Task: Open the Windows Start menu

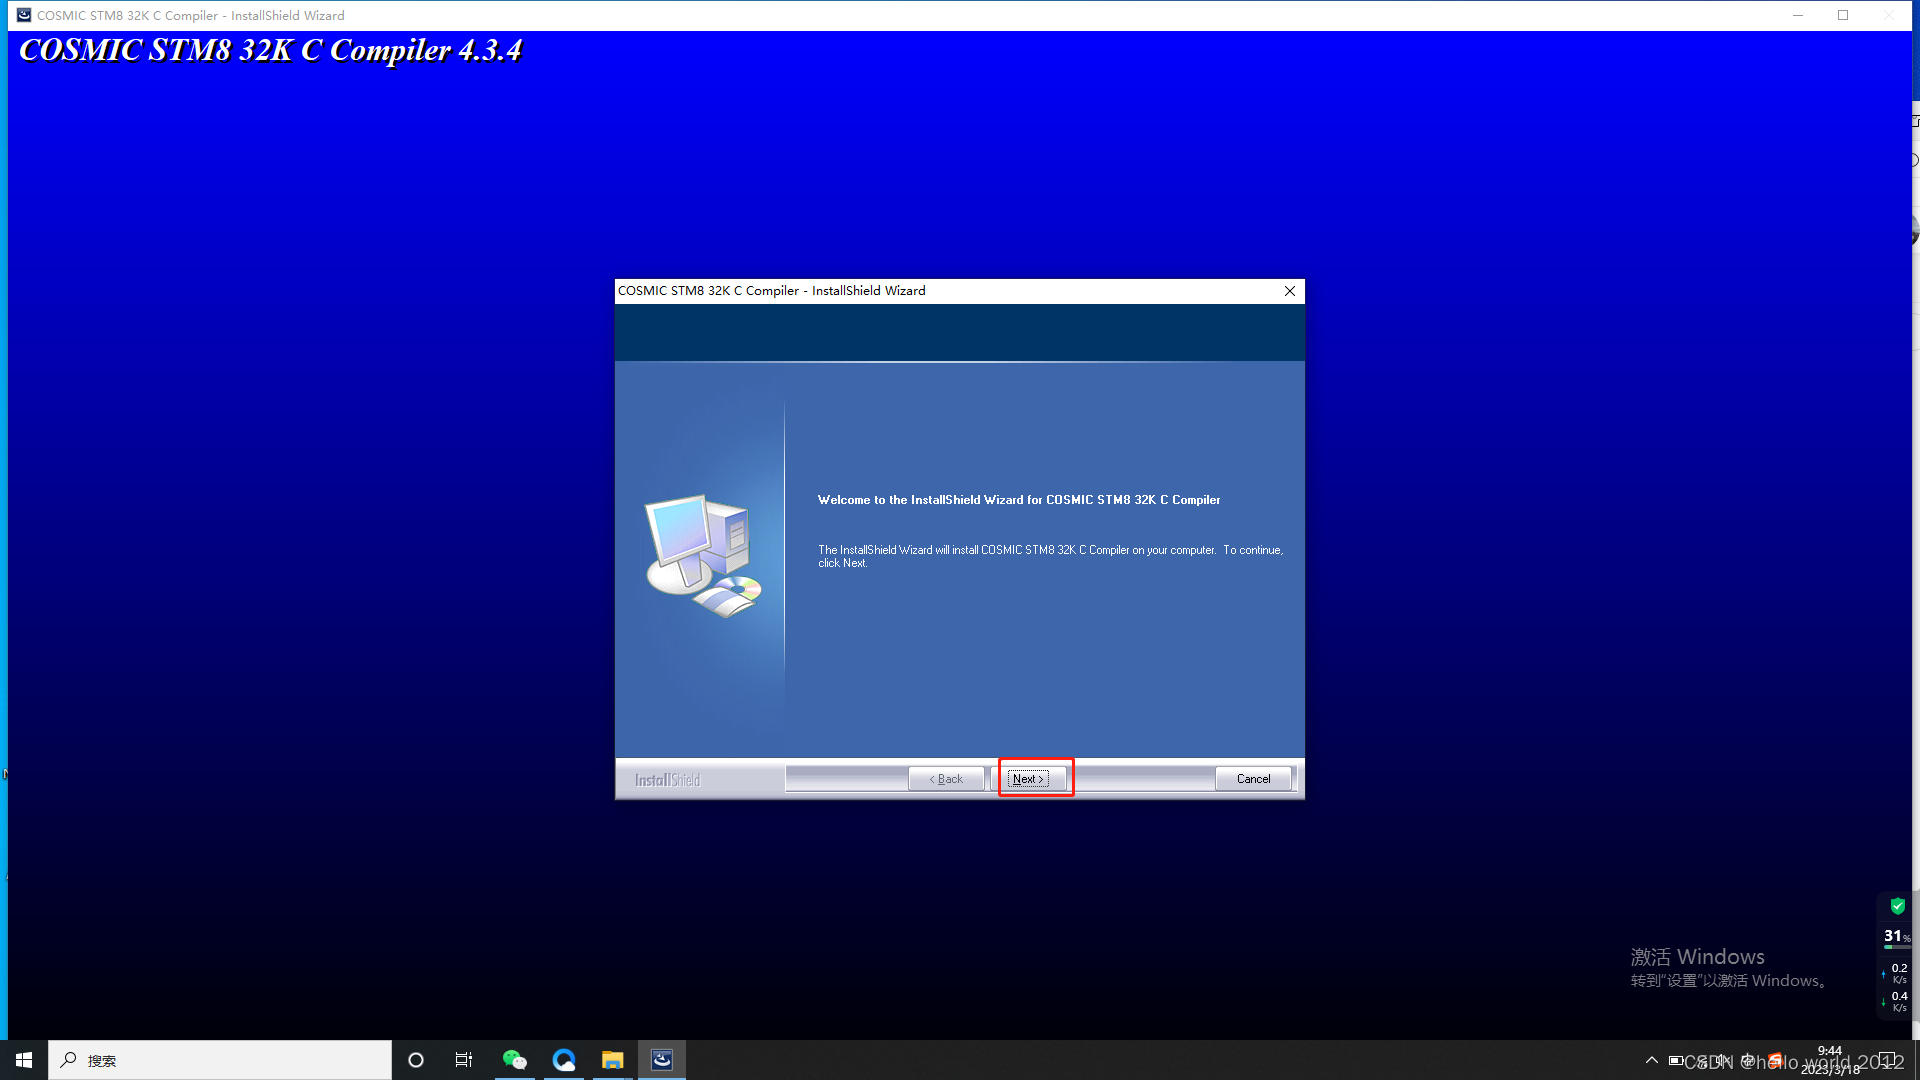Action: pyautogui.click(x=24, y=1060)
